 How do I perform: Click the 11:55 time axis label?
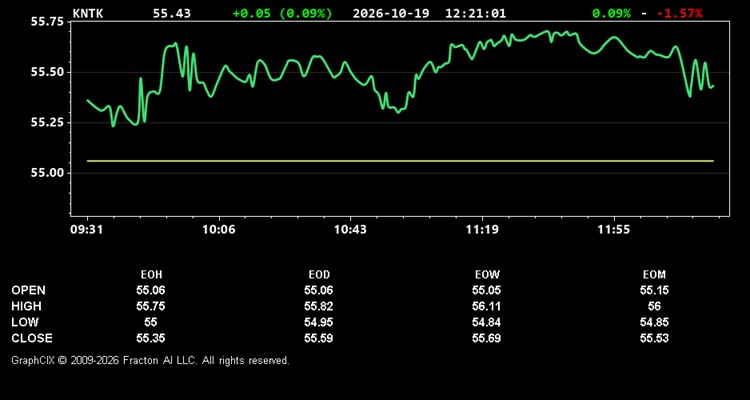point(614,230)
